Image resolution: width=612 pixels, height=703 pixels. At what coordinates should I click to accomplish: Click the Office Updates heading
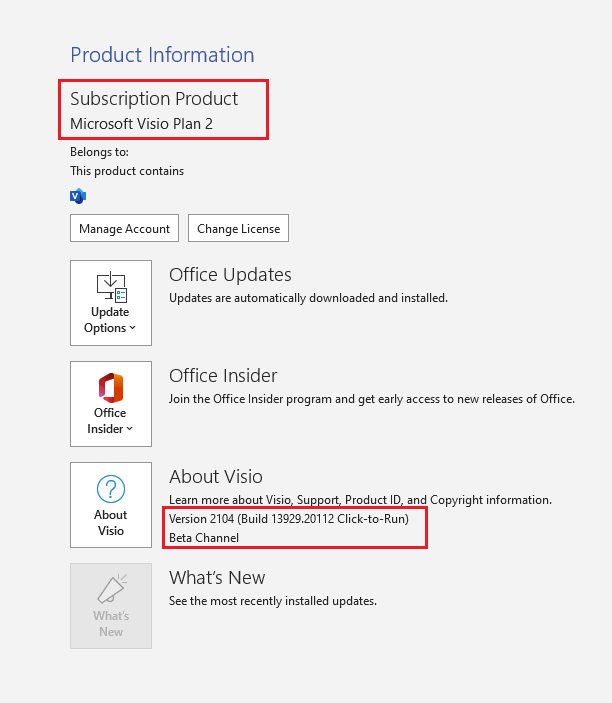coord(230,274)
